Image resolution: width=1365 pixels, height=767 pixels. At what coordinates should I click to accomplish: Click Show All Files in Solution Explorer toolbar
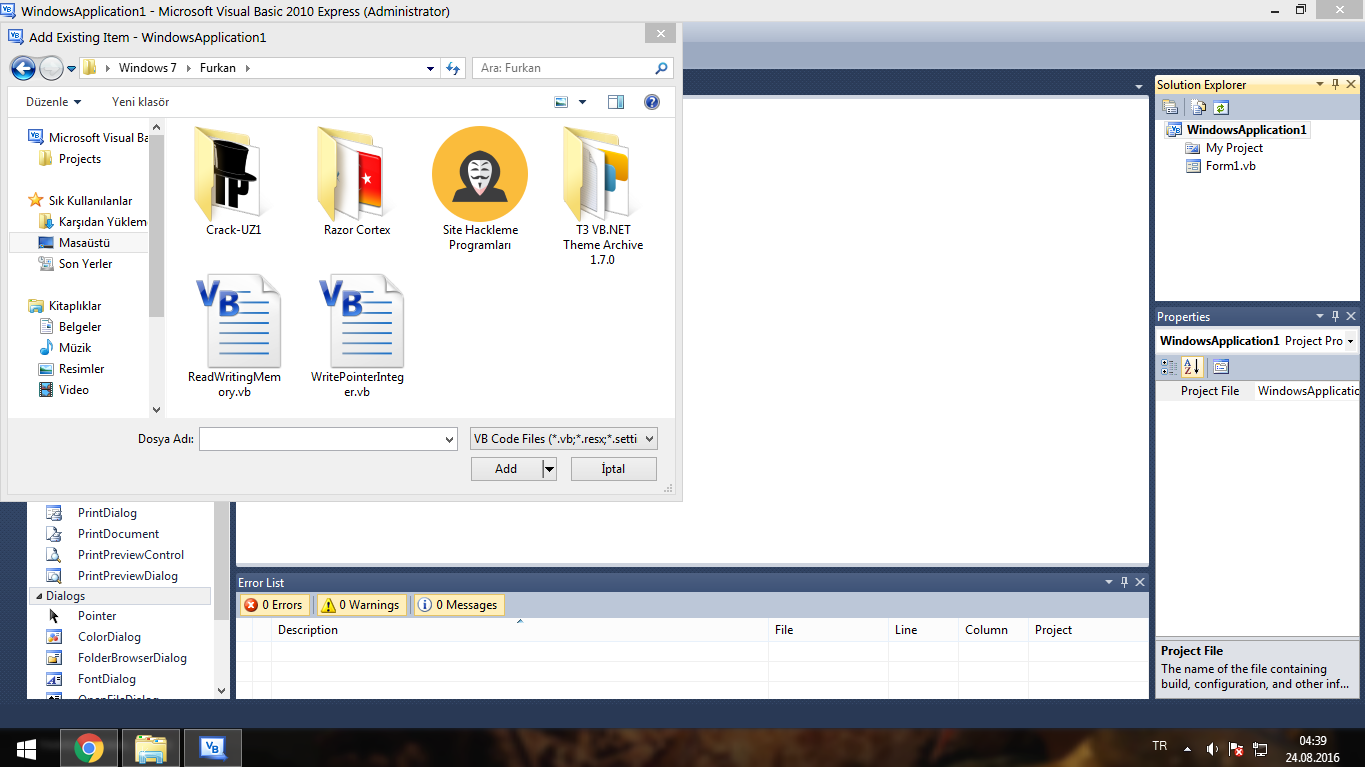point(1198,108)
